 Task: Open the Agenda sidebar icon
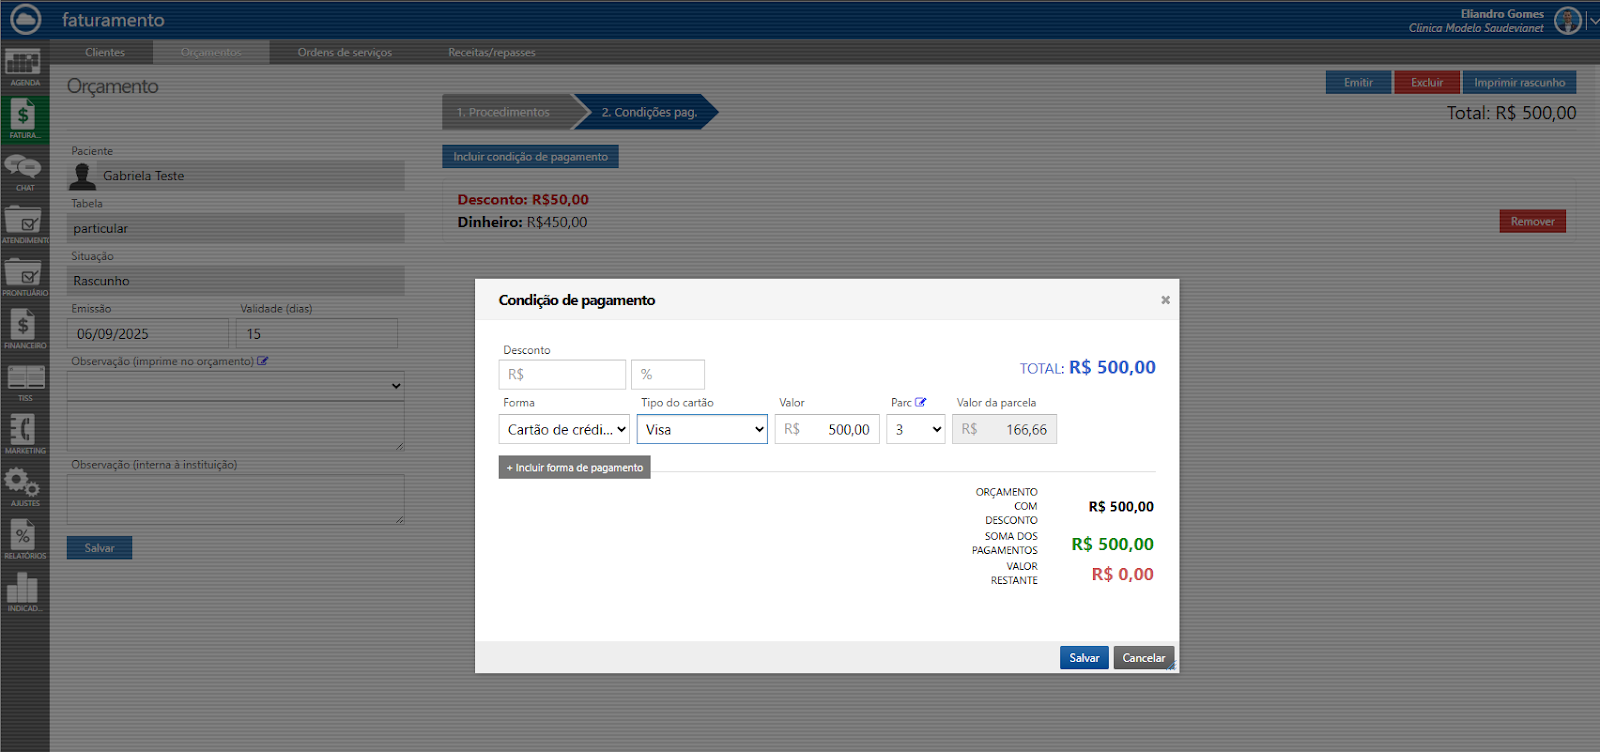click(x=24, y=67)
